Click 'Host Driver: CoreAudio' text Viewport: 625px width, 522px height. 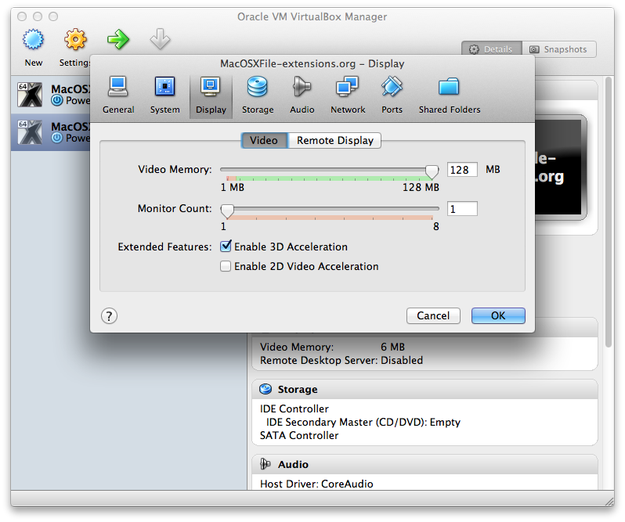pos(316,484)
